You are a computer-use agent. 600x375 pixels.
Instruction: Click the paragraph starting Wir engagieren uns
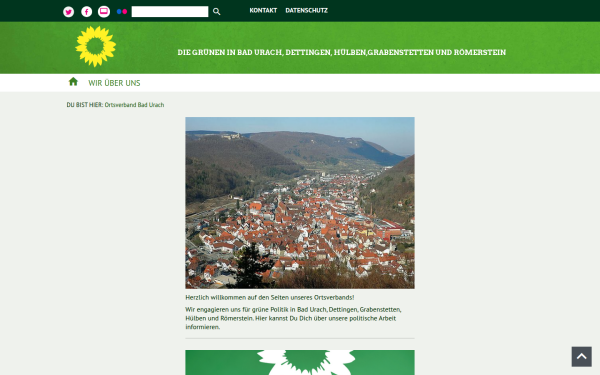(293, 318)
